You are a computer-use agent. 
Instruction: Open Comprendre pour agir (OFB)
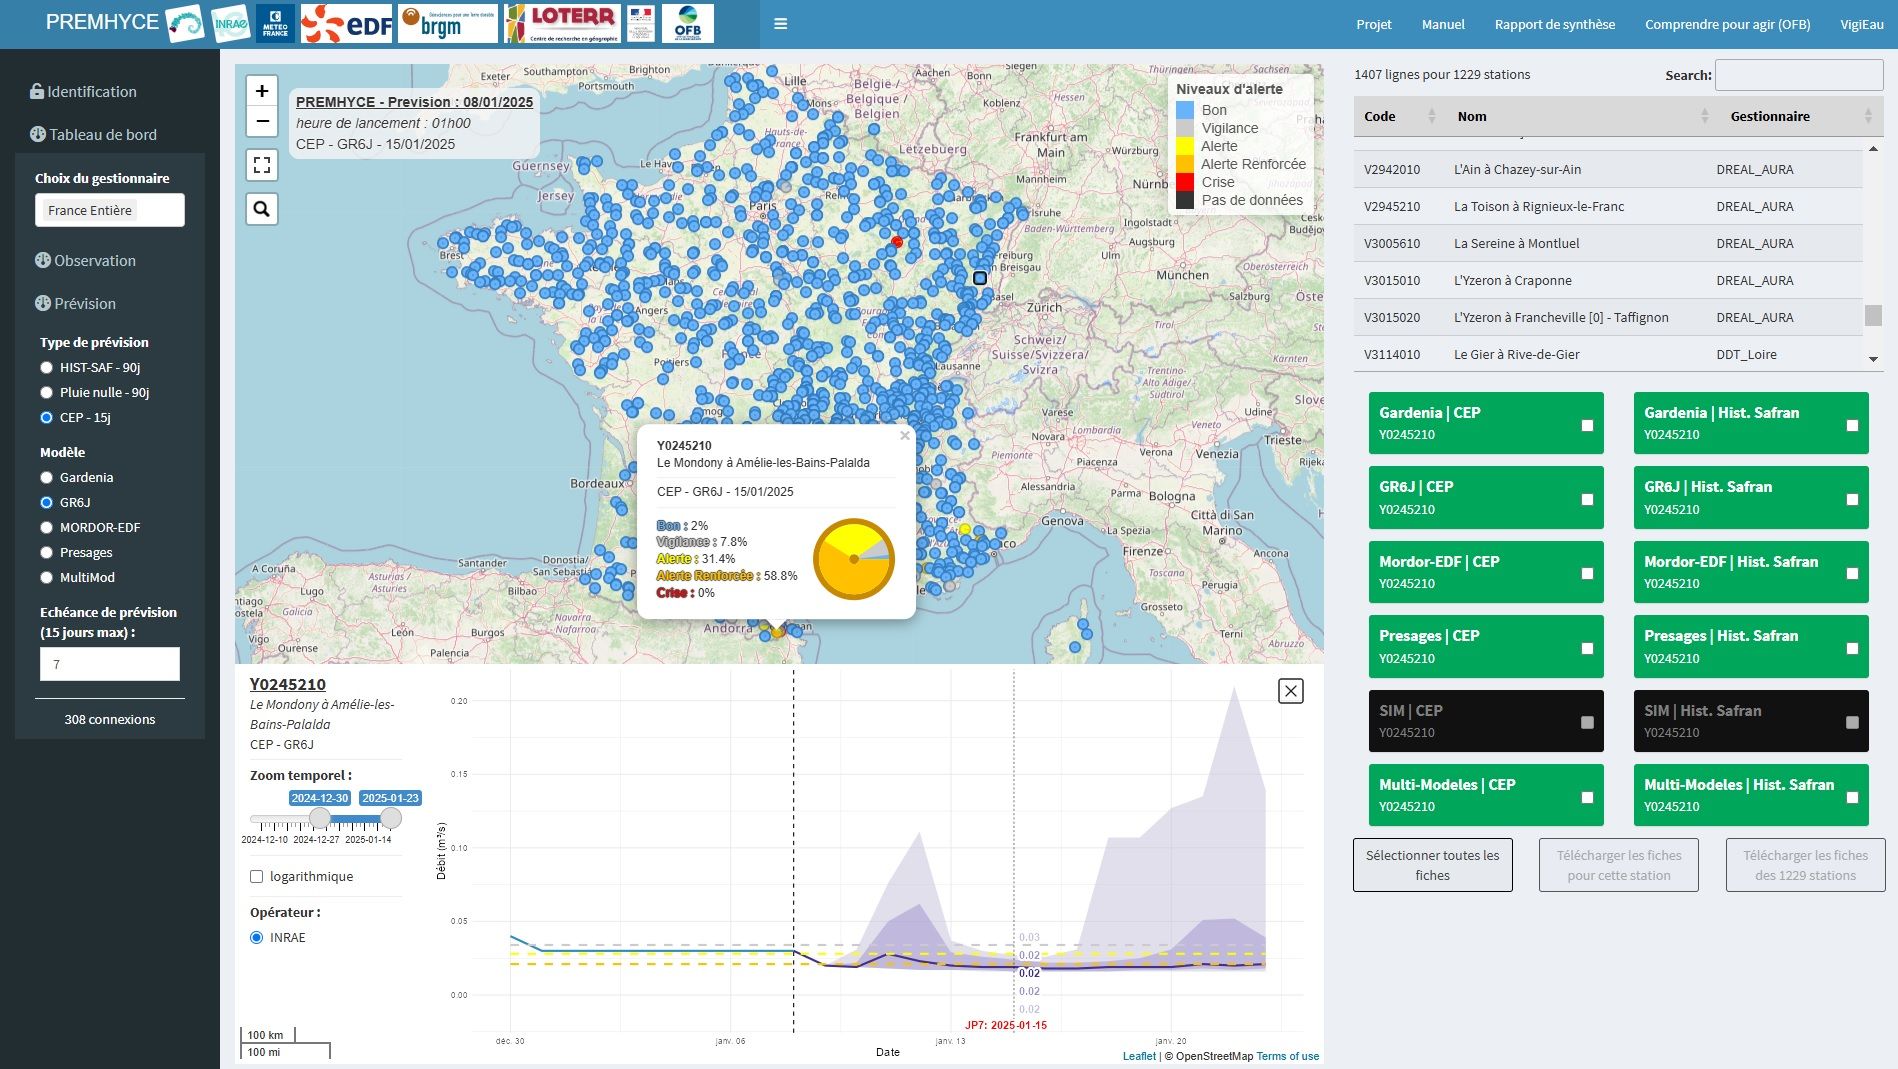click(x=1727, y=24)
